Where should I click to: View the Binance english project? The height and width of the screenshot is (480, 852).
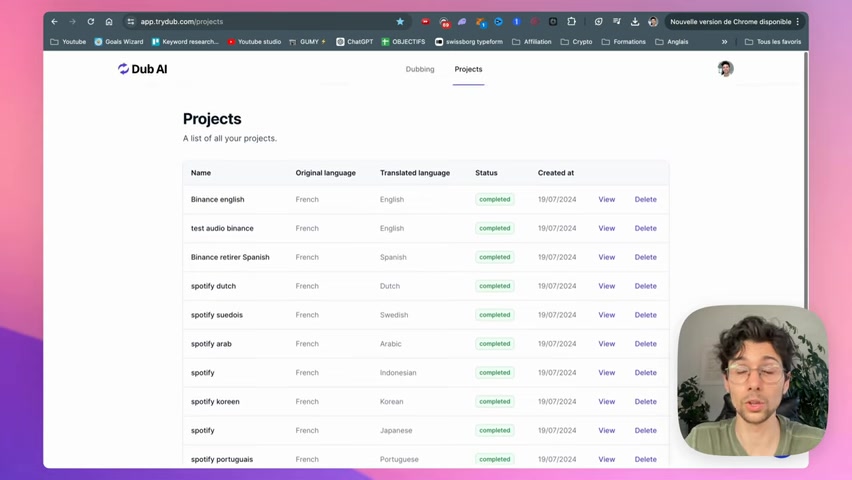pos(606,200)
